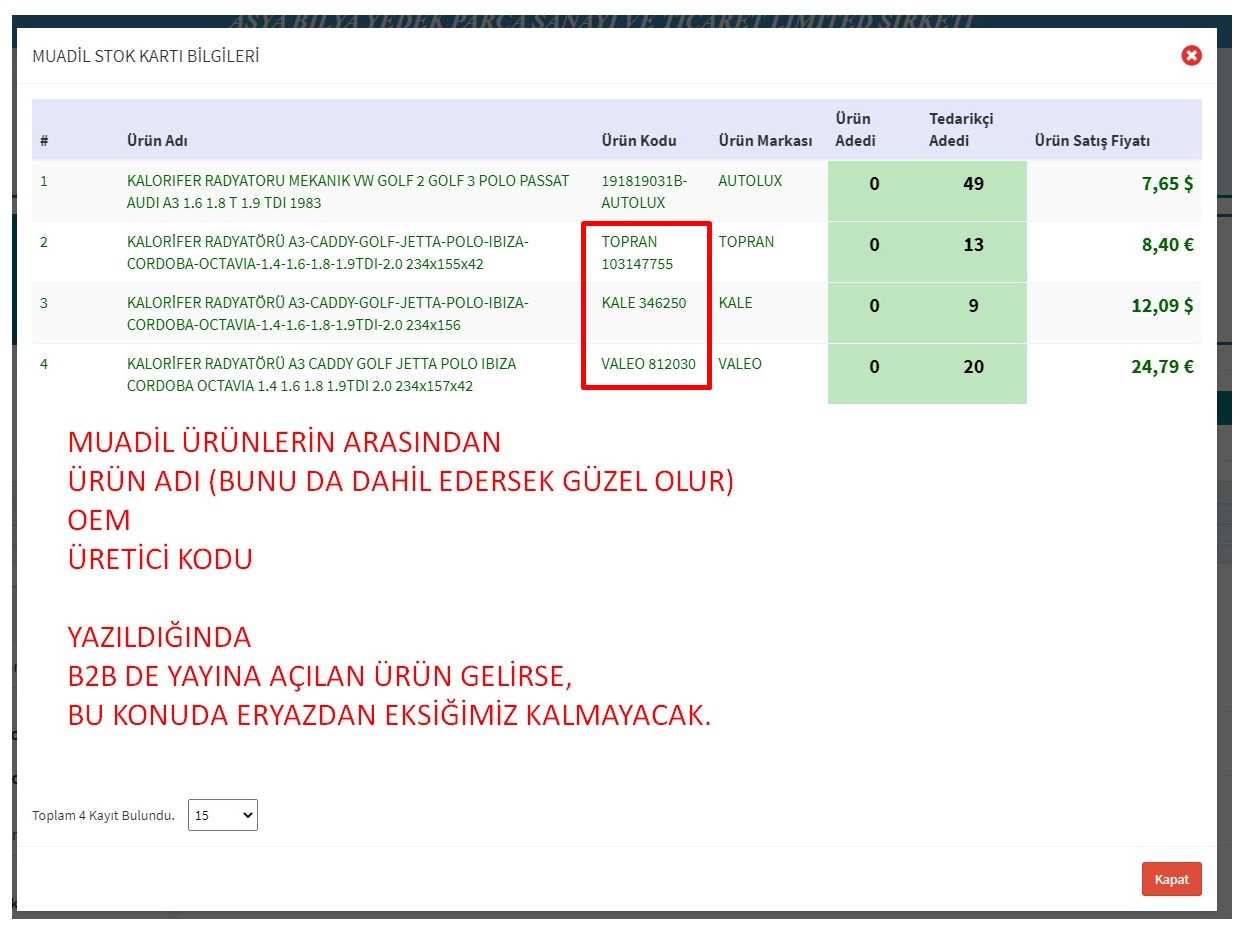Click the product name in row 3
1241x927 pixels.
[x=327, y=314]
